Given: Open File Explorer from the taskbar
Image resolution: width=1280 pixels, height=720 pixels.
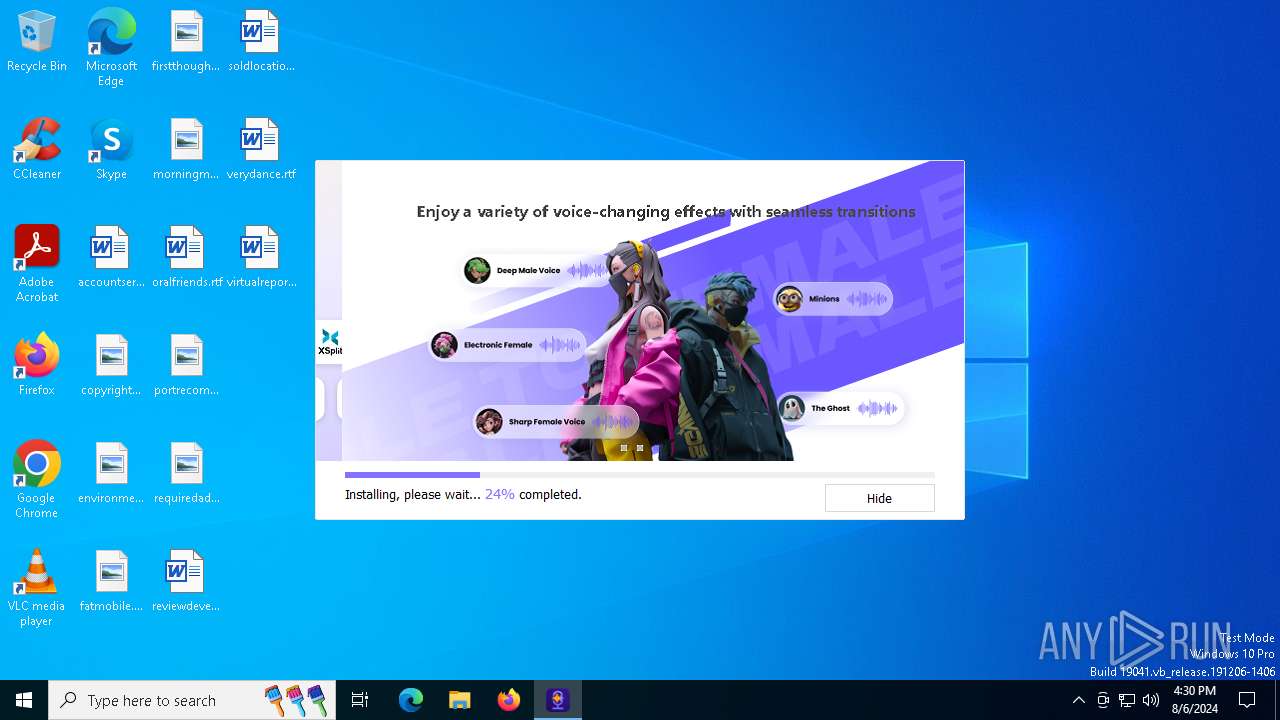Looking at the screenshot, I should pyautogui.click(x=460, y=700).
